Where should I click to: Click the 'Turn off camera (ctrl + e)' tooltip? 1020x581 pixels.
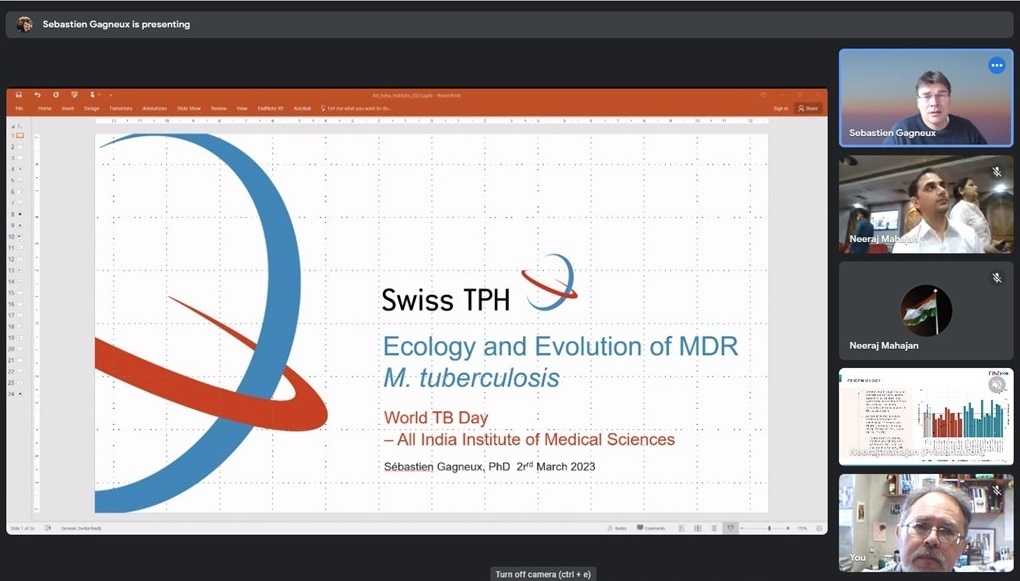(x=543, y=574)
